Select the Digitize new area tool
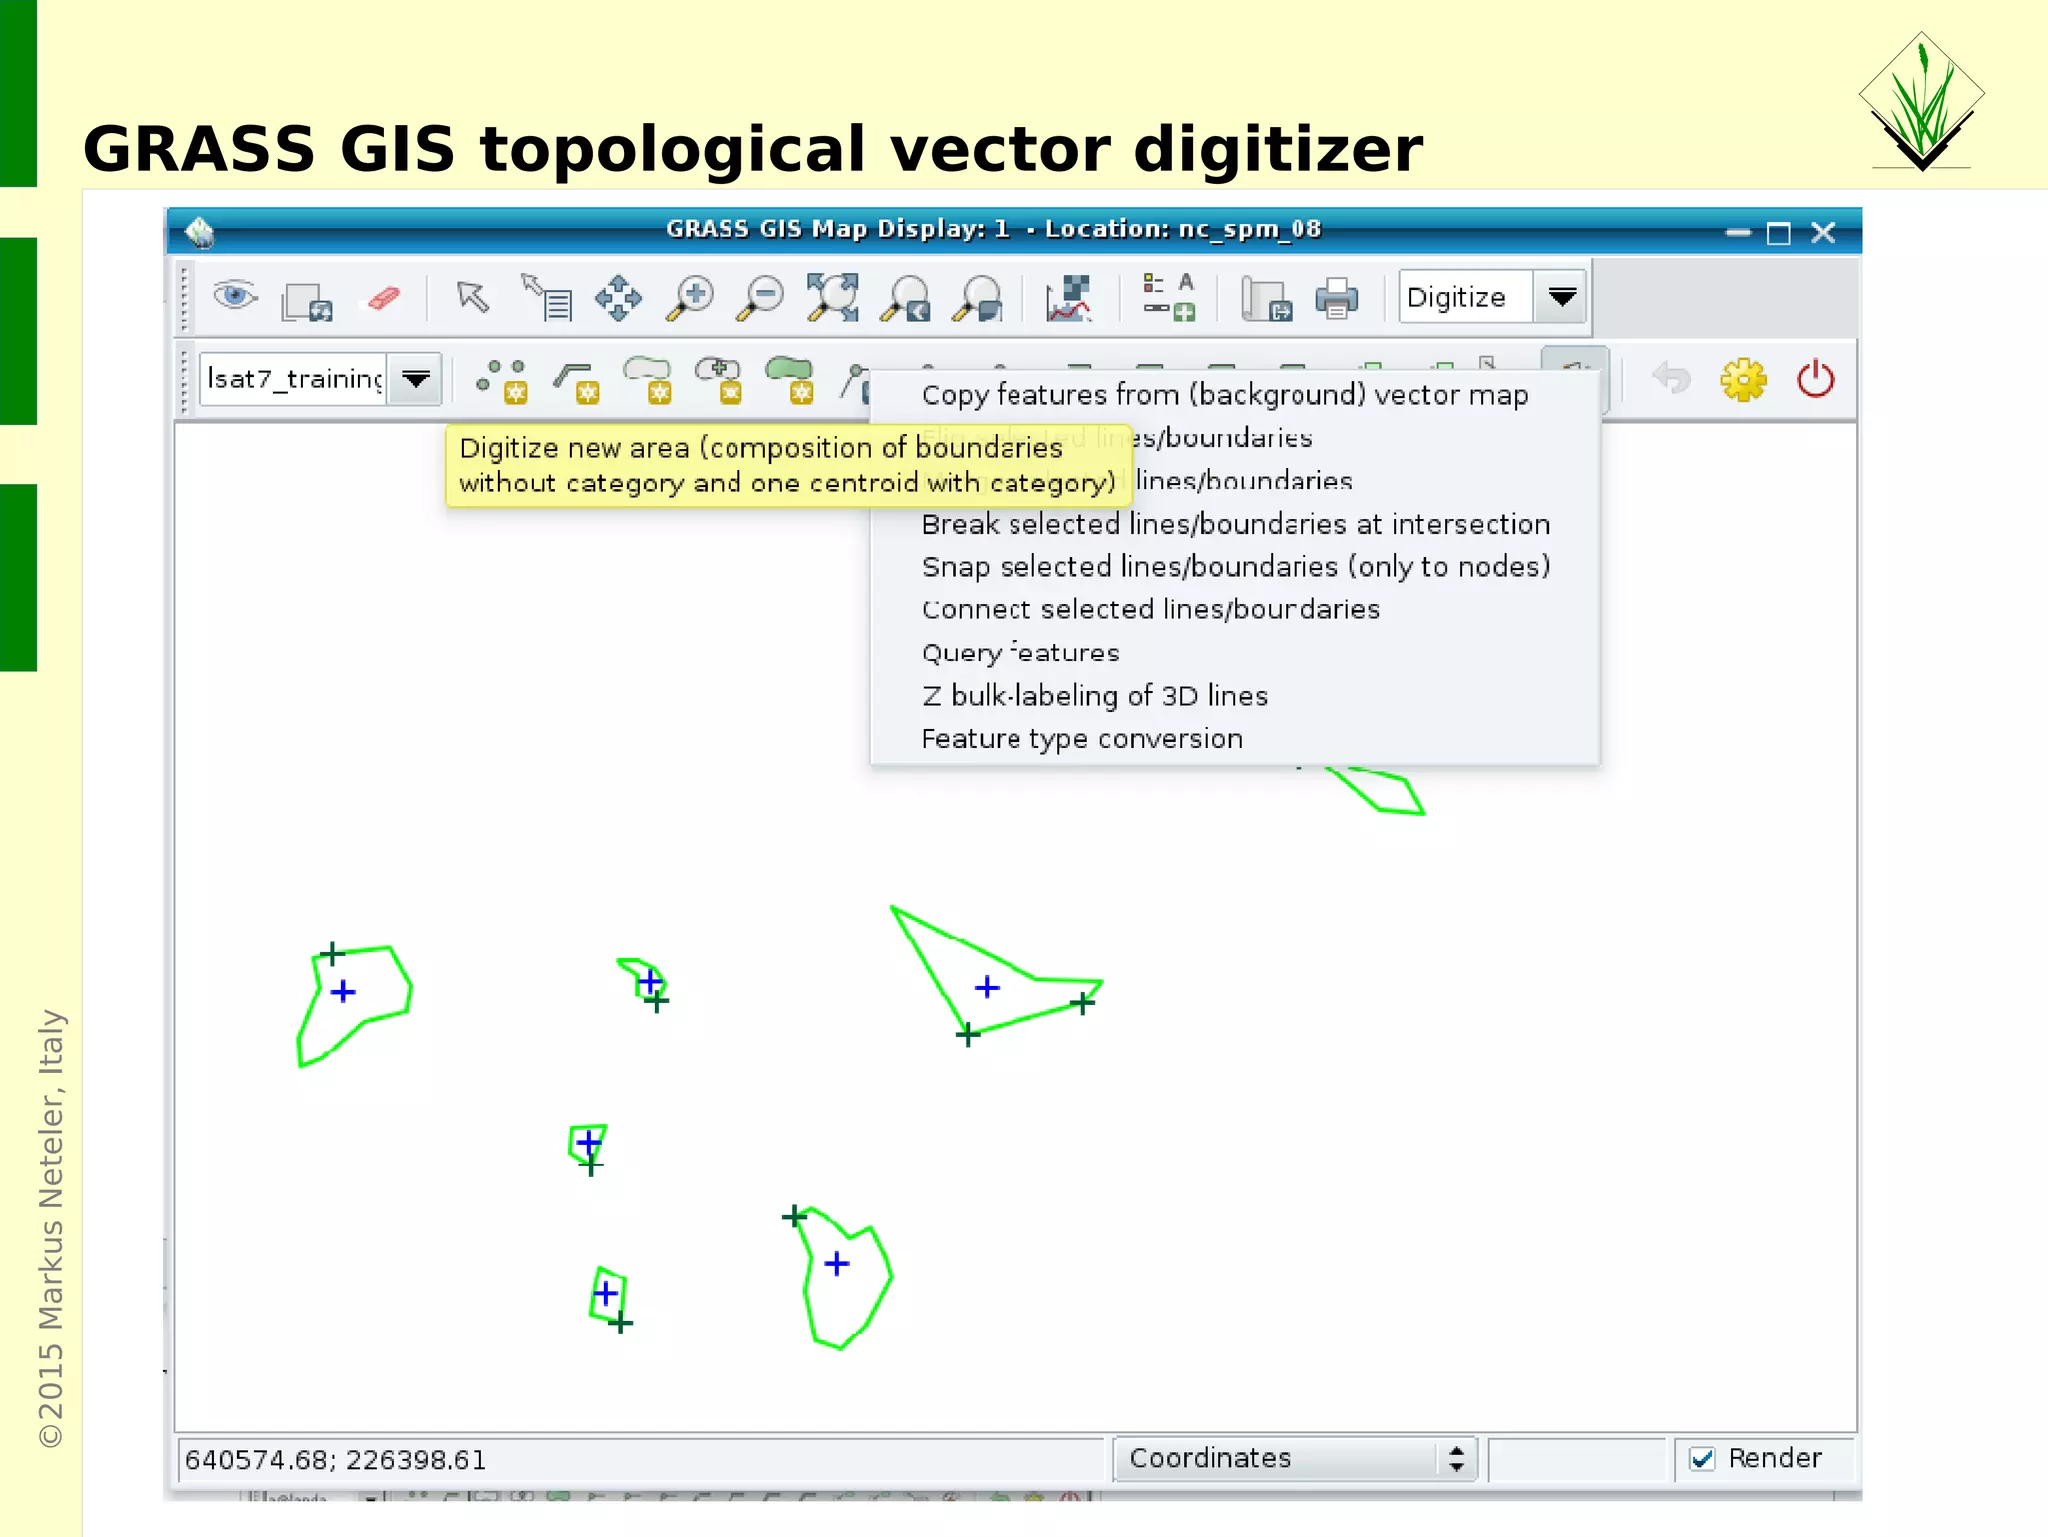 point(791,381)
